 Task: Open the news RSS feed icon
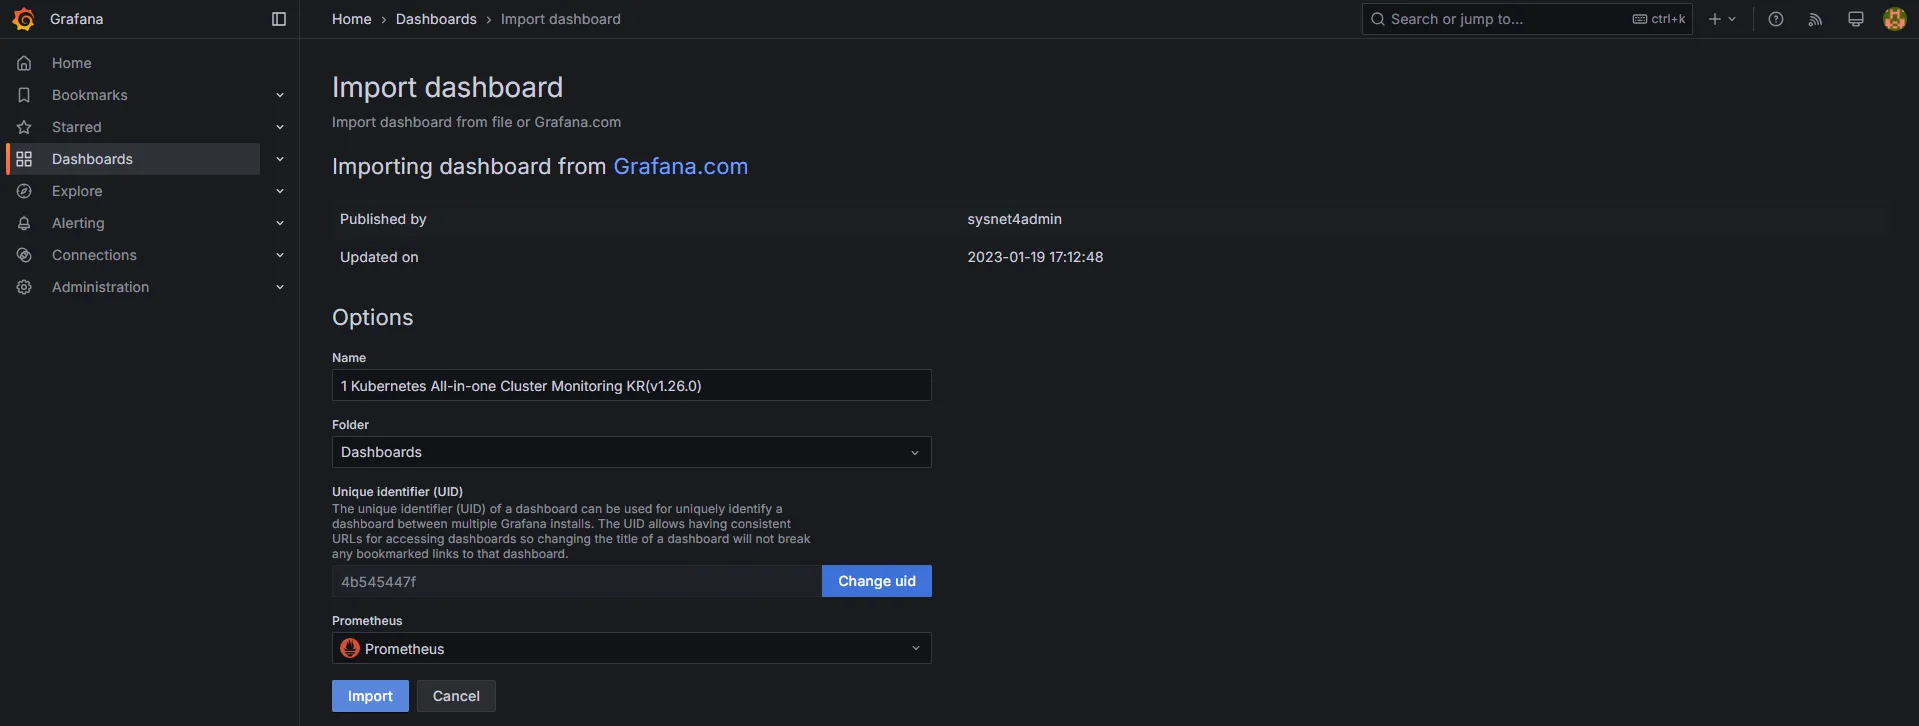point(1816,19)
